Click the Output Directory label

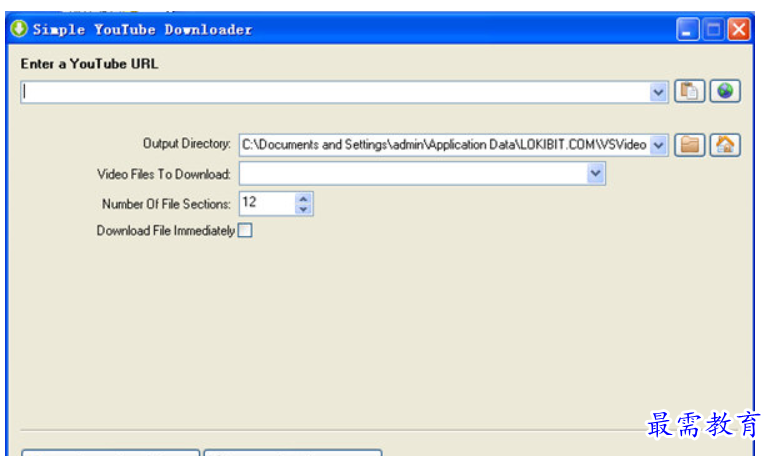[x=186, y=144]
